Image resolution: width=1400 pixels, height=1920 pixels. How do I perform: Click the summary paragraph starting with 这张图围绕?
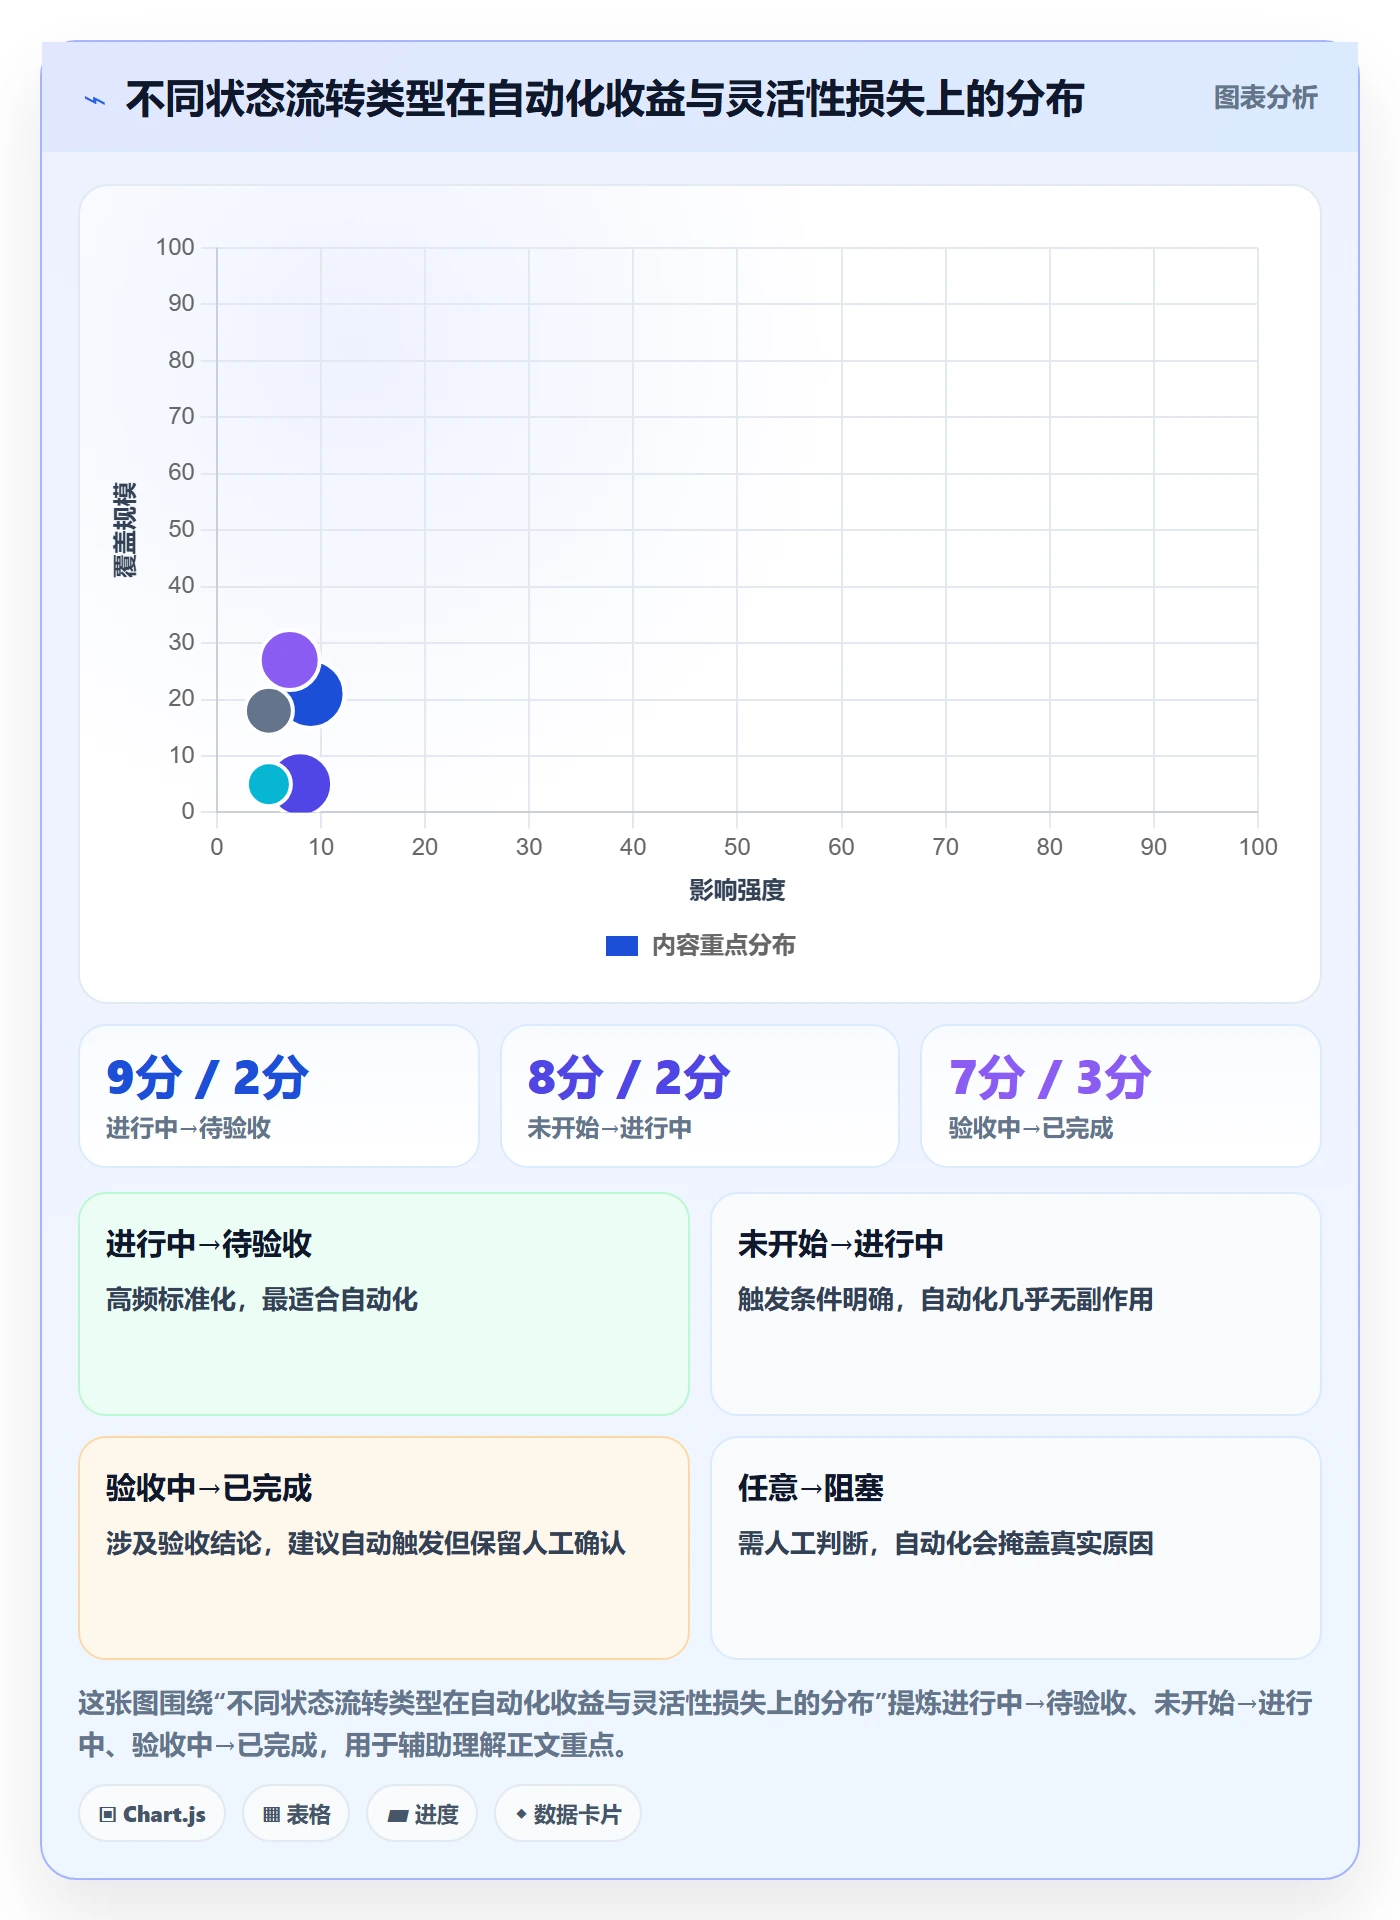pos(696,1724)
